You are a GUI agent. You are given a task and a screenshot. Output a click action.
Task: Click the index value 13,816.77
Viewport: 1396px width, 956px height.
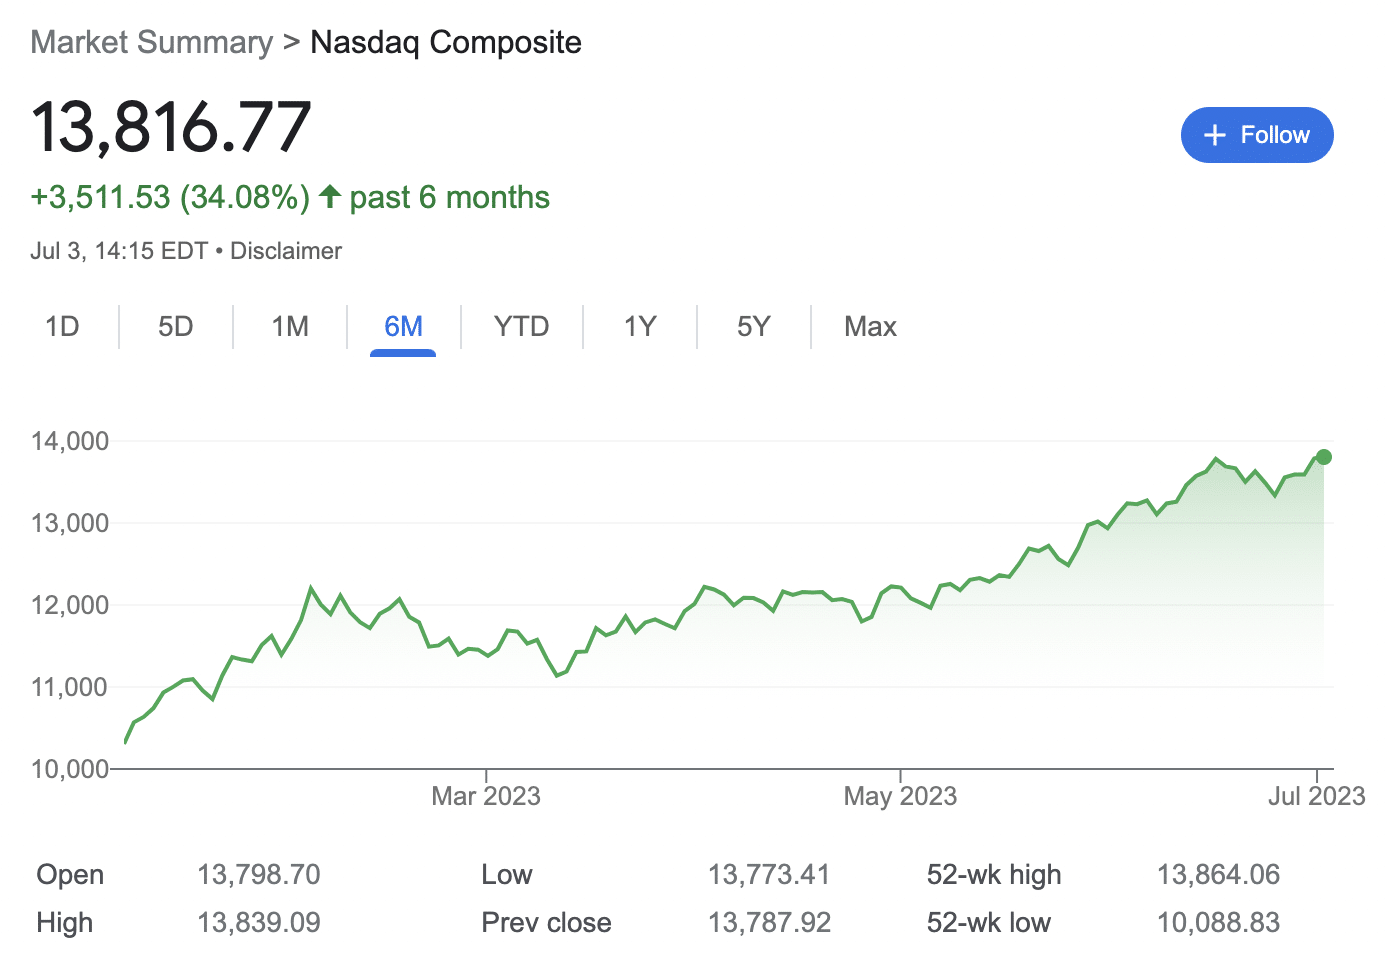click(x=171, y=127)
